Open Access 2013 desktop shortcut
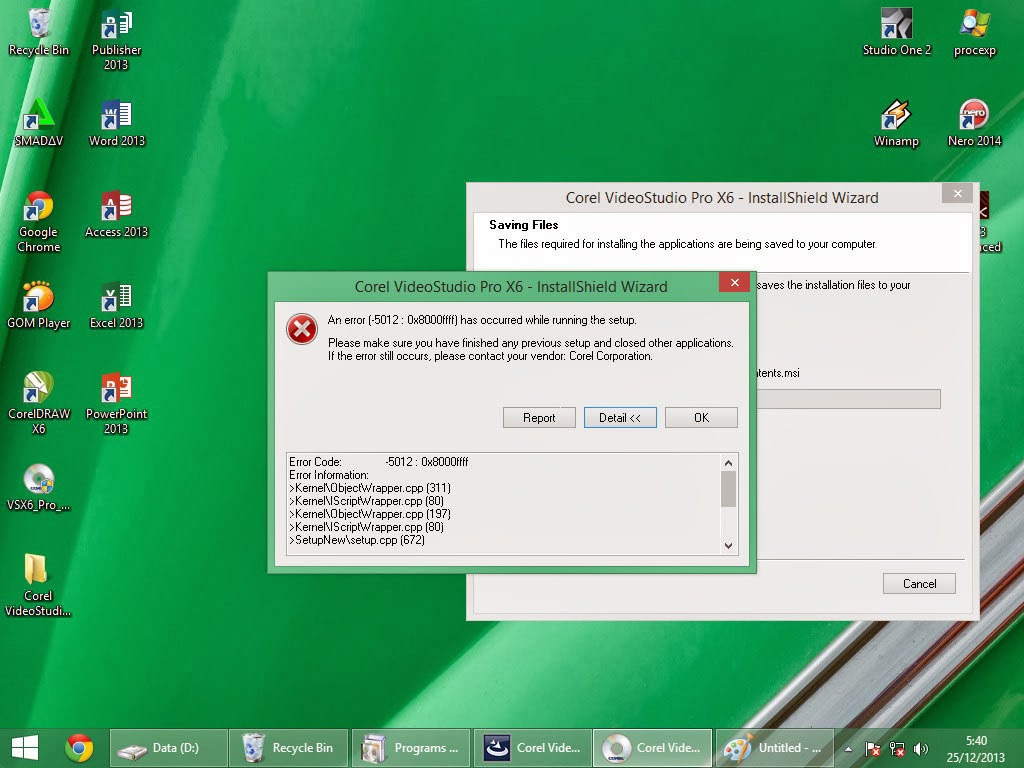Screen dimensions: 1024x768 coord(116,214)
